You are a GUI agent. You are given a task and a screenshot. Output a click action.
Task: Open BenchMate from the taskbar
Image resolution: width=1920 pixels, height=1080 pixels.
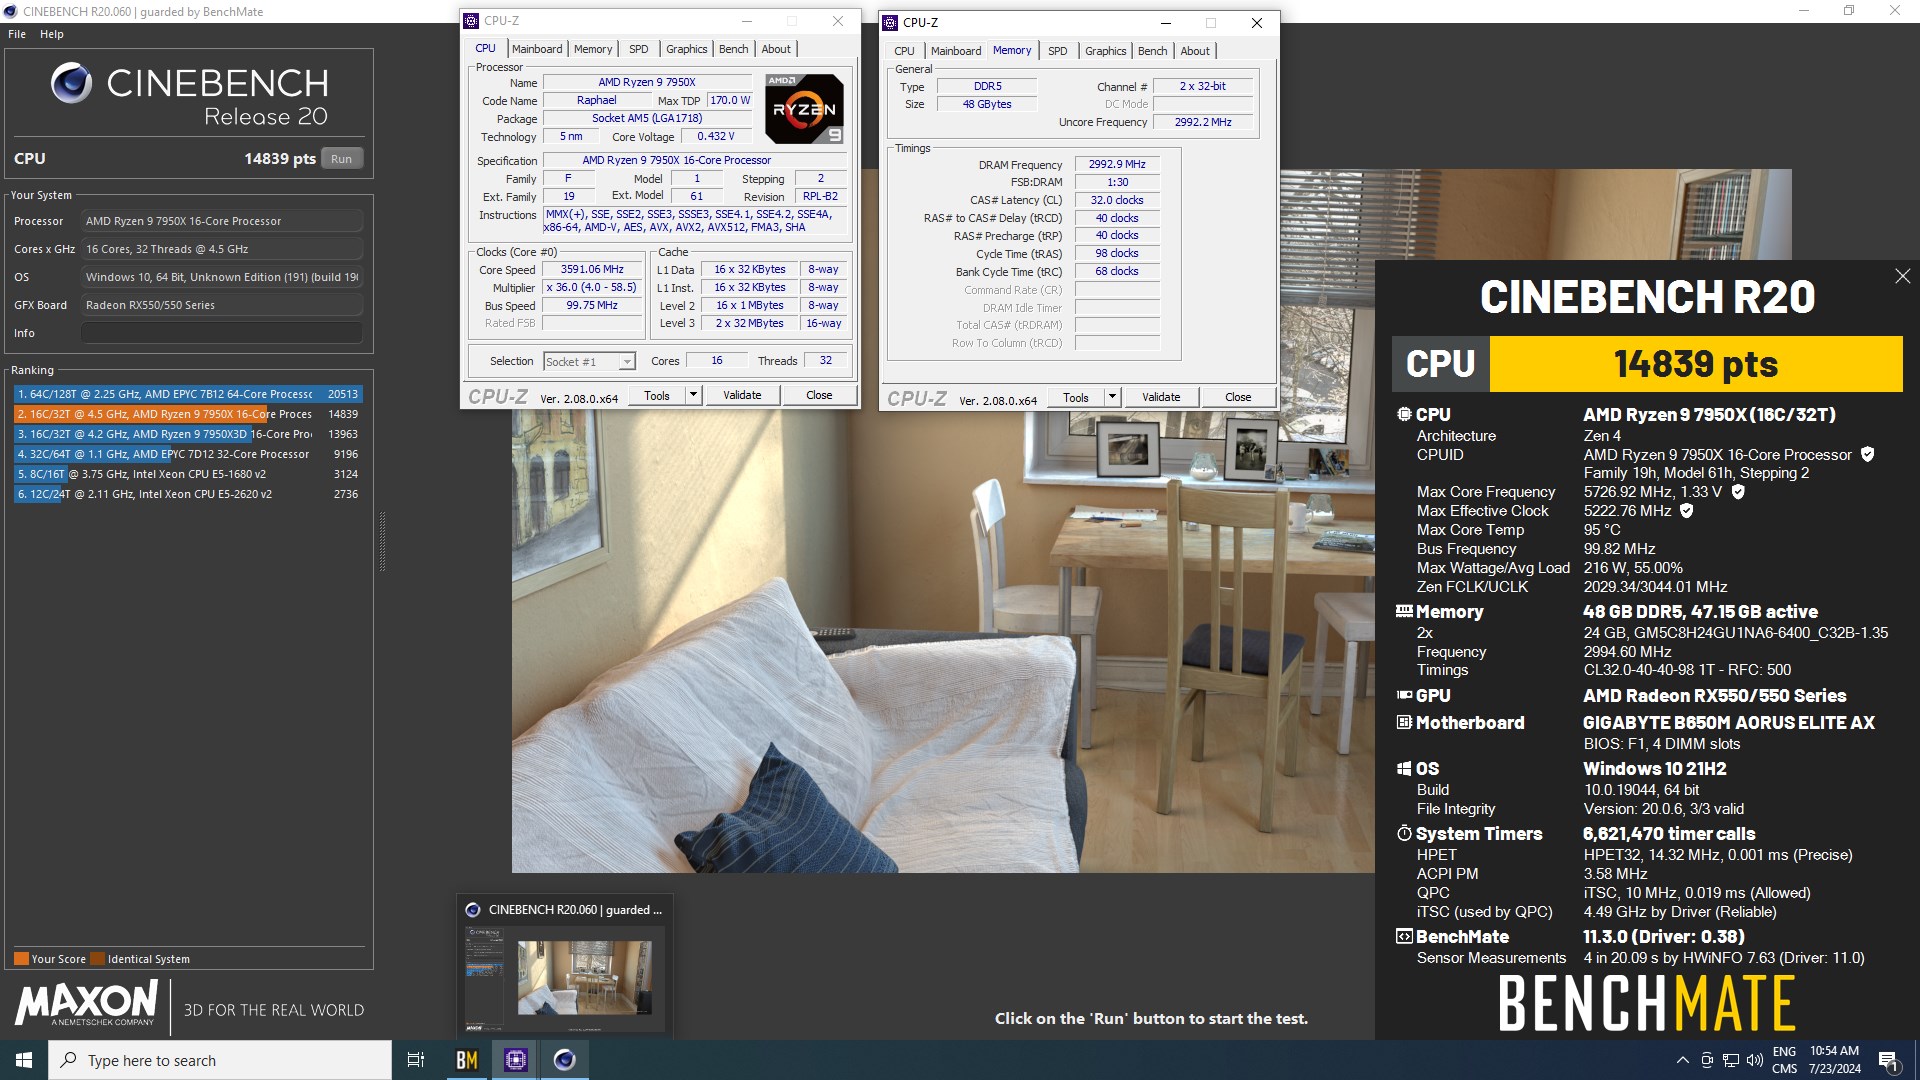tap(467, 1060)
